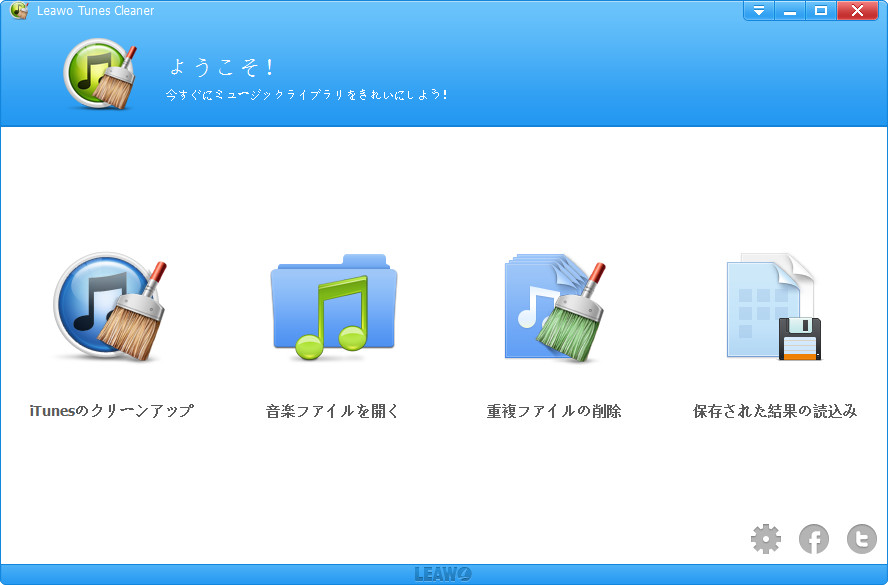Open the iTunes cleanup broom icon
The width and height of the screenshot is (888, 585).
coord(110,306)
